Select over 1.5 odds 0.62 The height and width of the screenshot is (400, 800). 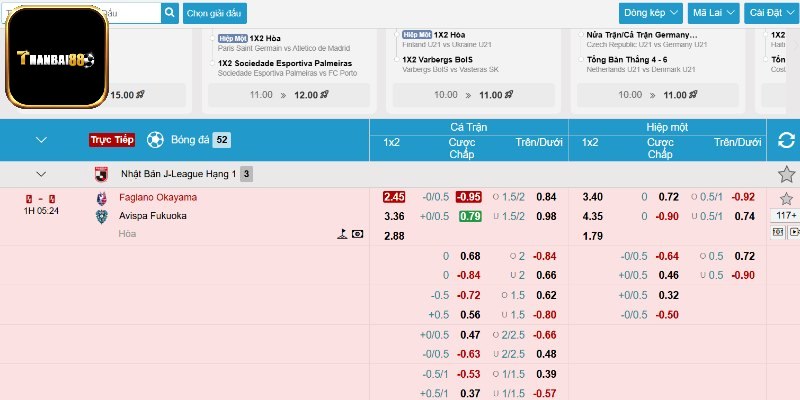click(546, 295)
